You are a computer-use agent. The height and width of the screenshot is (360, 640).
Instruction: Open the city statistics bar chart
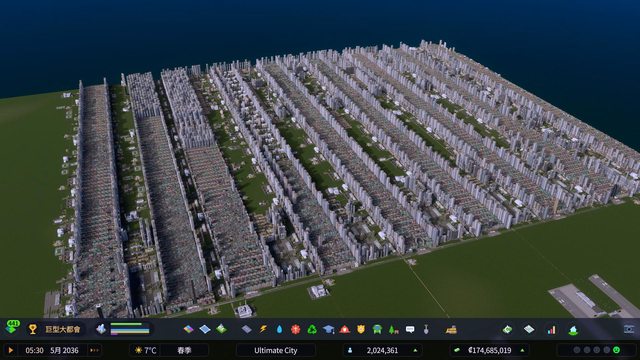click(551, 329)
